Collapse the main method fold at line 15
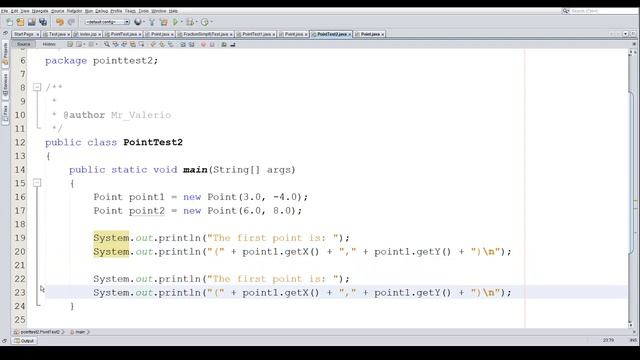The image size is (640, 360). pyautogui.click(x=37, y=182)
